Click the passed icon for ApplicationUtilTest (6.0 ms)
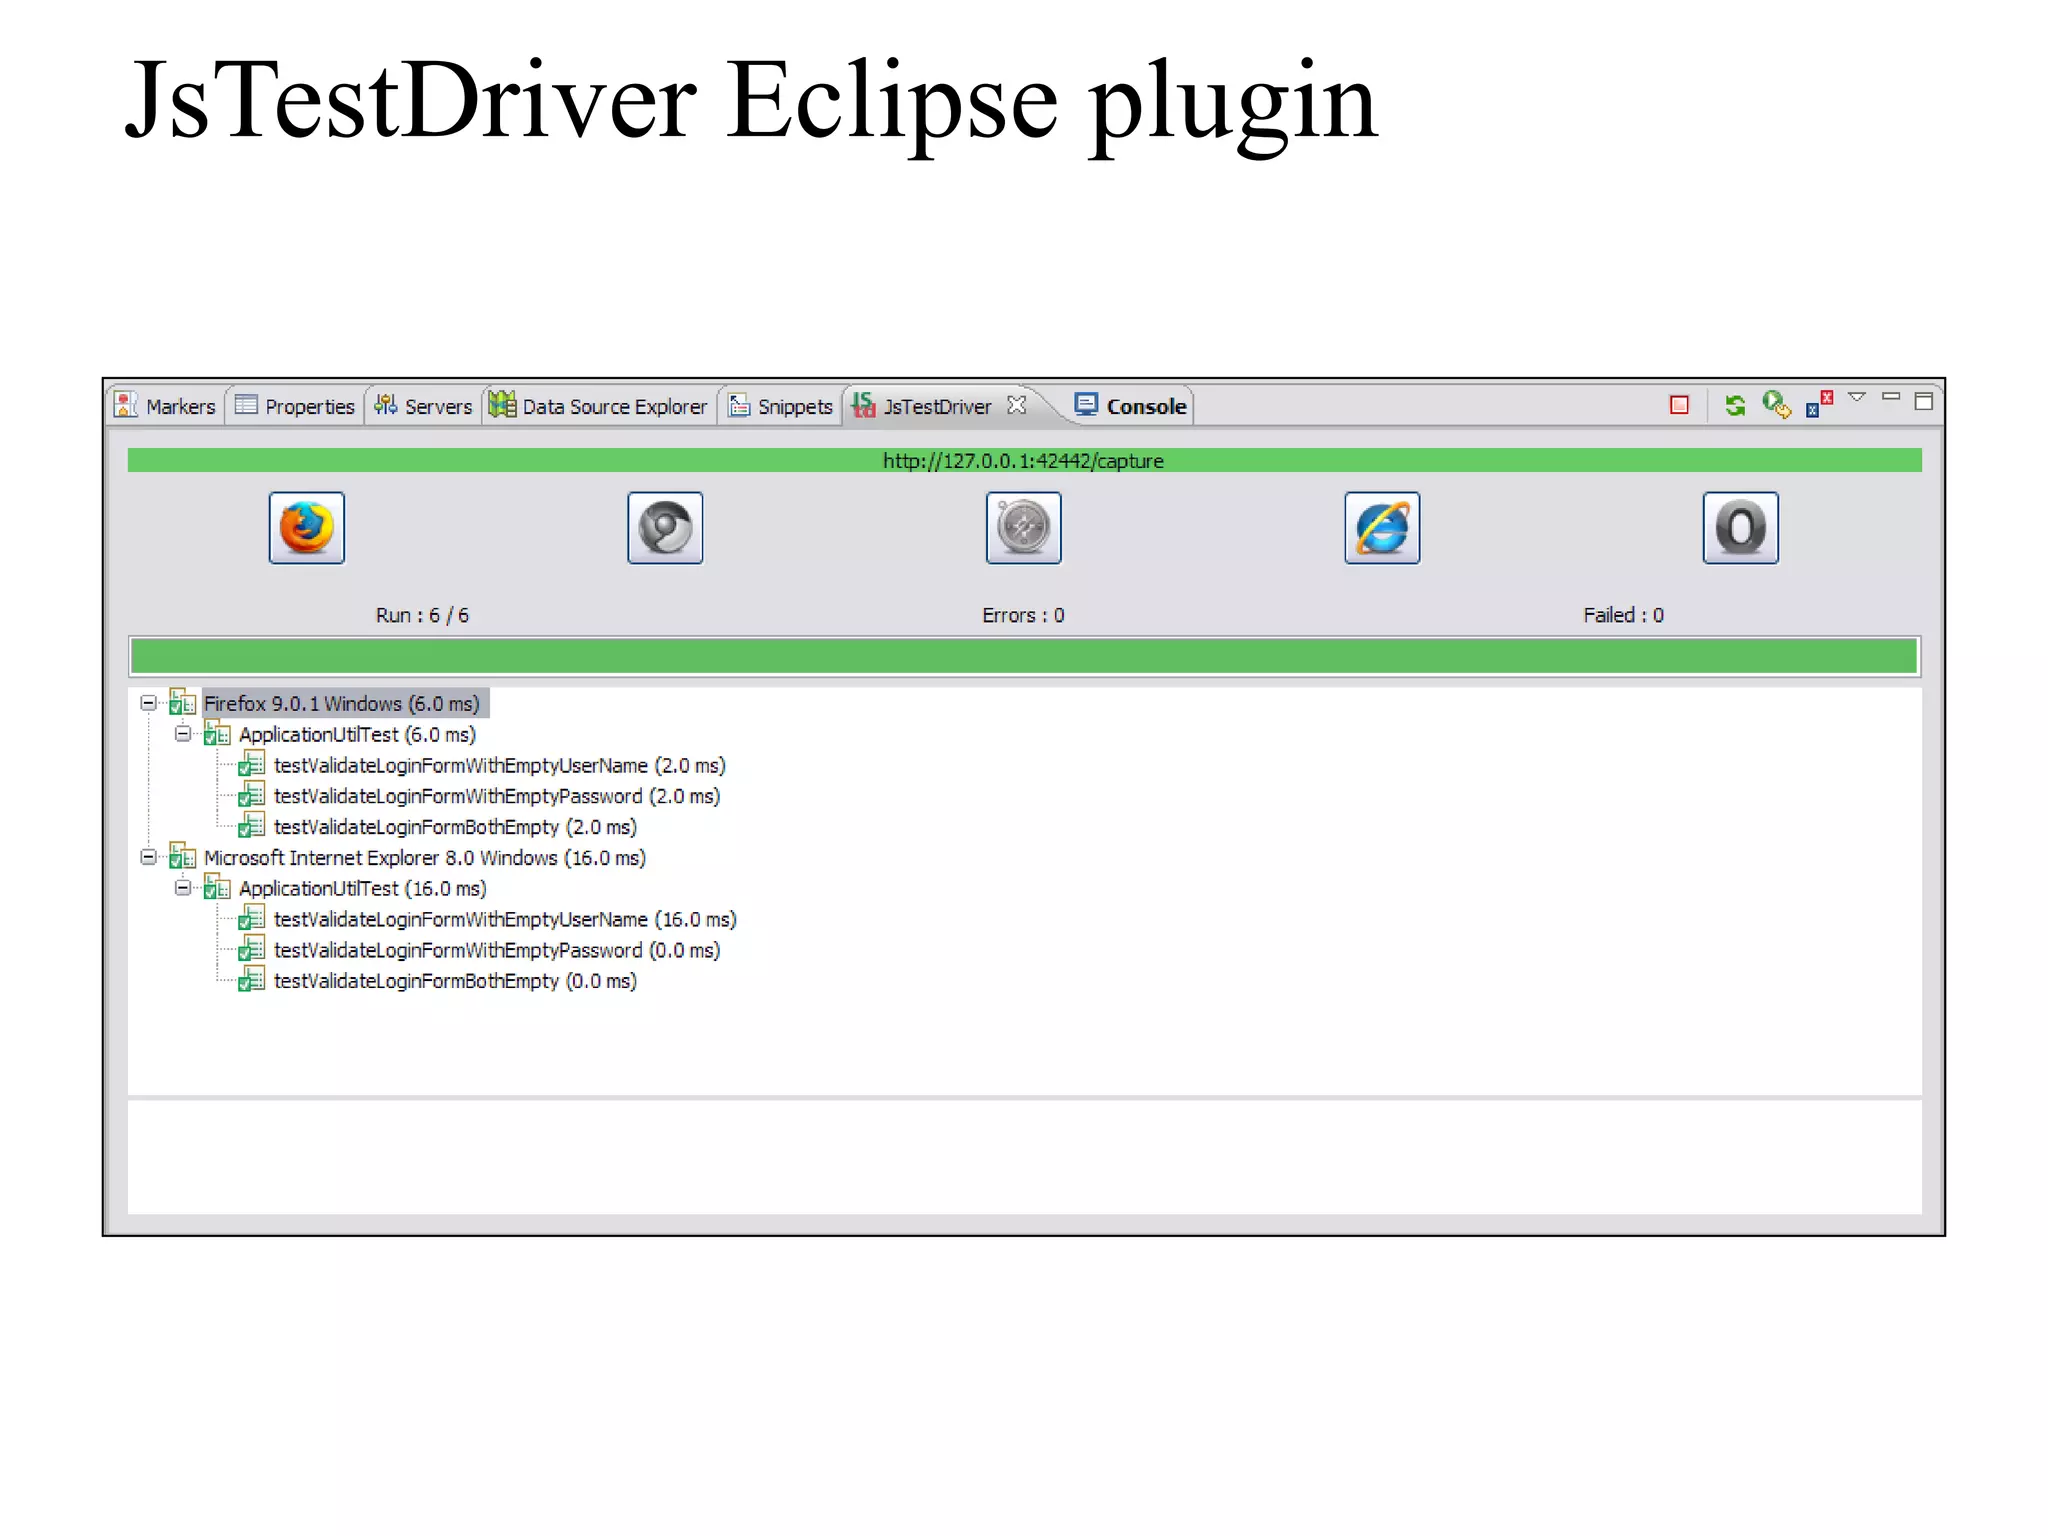 coord(216,733)
